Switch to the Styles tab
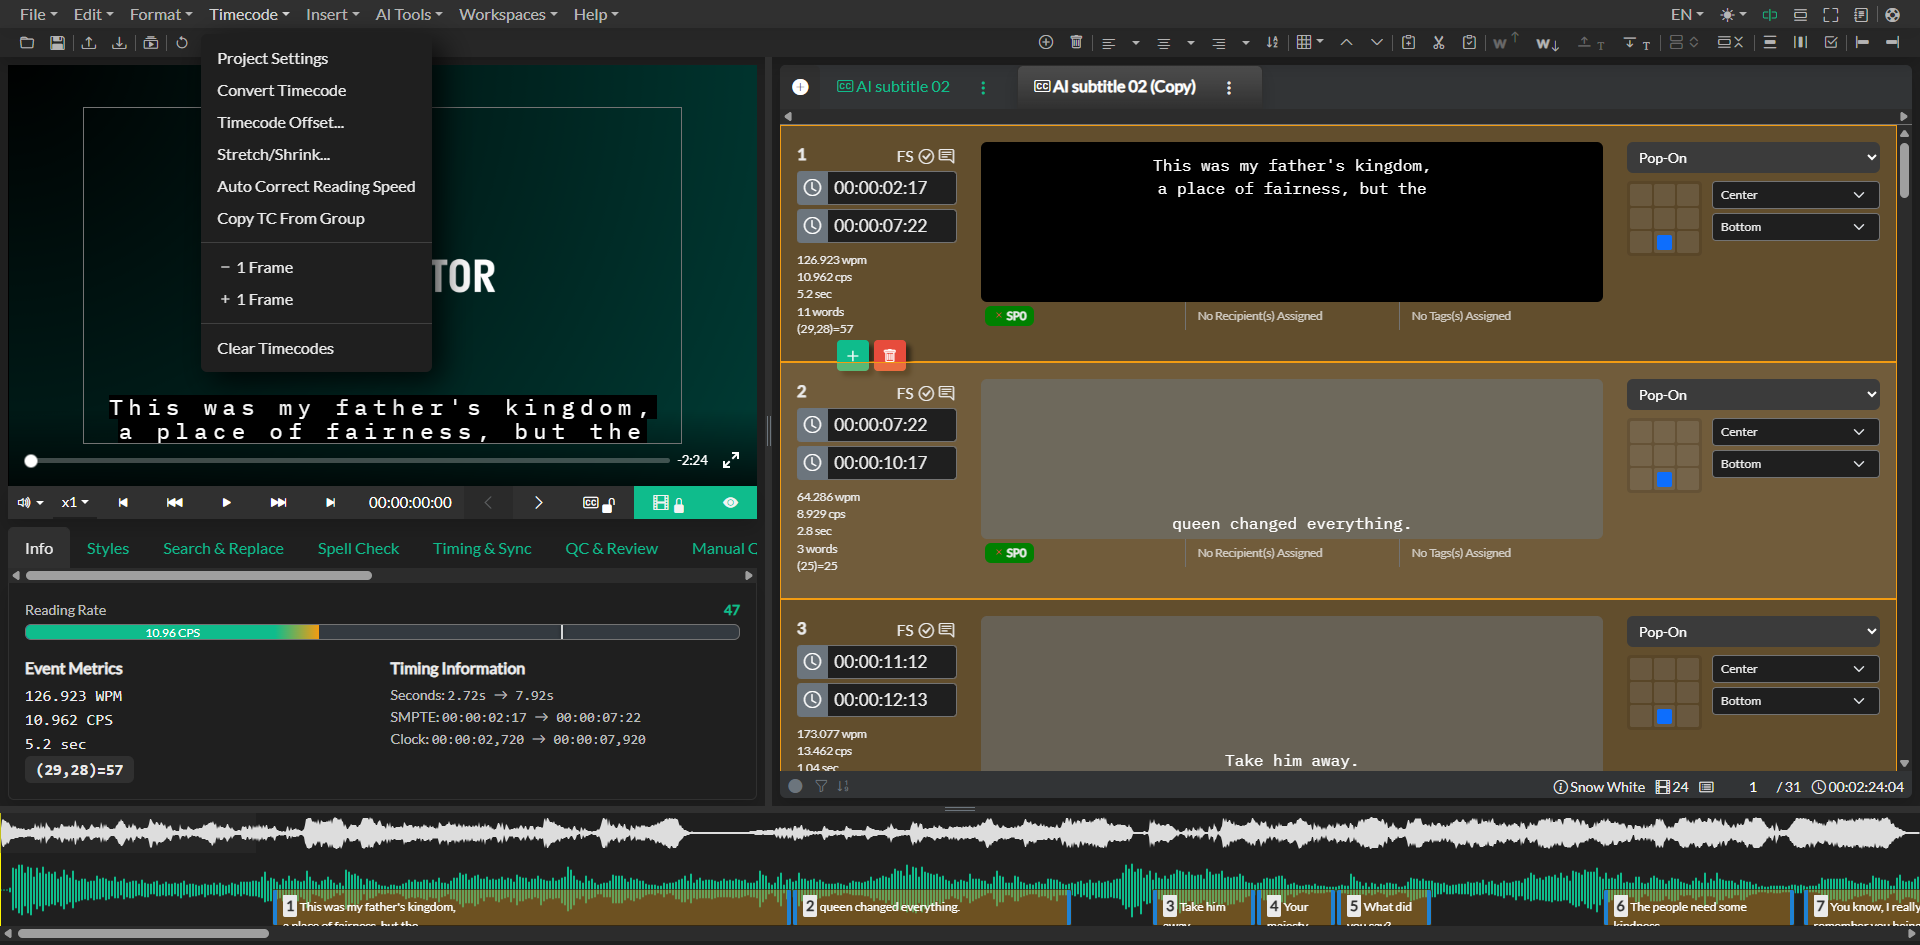The height and width of the screenshot is (945, 1920). (108, 548)
